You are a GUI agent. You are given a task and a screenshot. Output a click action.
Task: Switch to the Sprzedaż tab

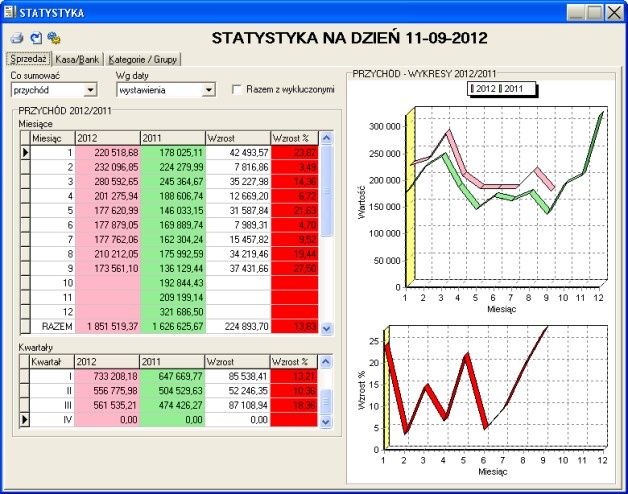coord(28,59)
